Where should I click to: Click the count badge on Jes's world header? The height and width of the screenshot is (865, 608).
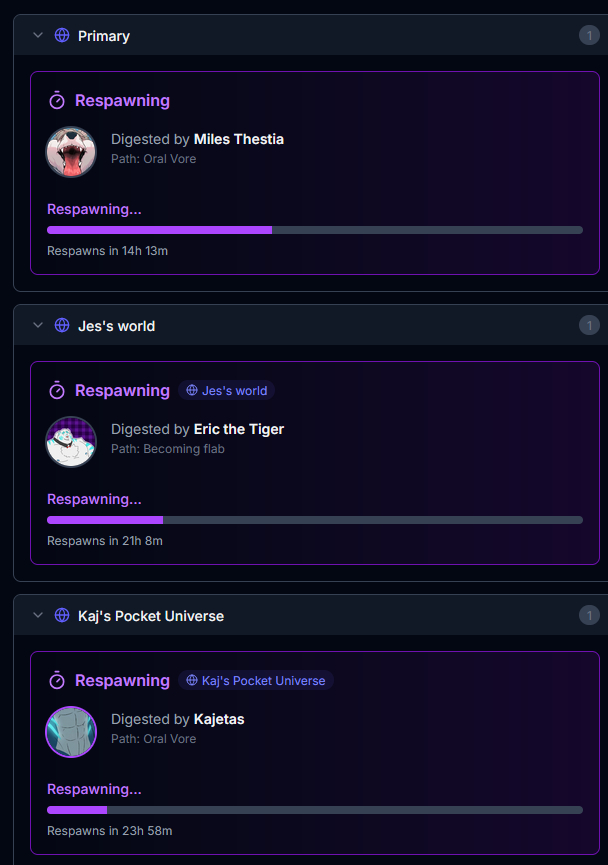[589, 326]
